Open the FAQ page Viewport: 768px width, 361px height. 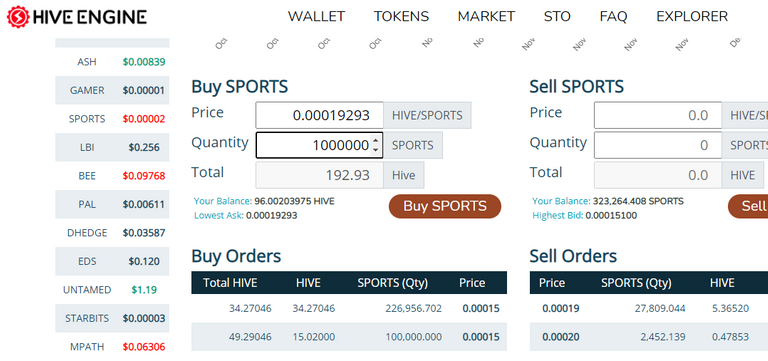[613, 17]
